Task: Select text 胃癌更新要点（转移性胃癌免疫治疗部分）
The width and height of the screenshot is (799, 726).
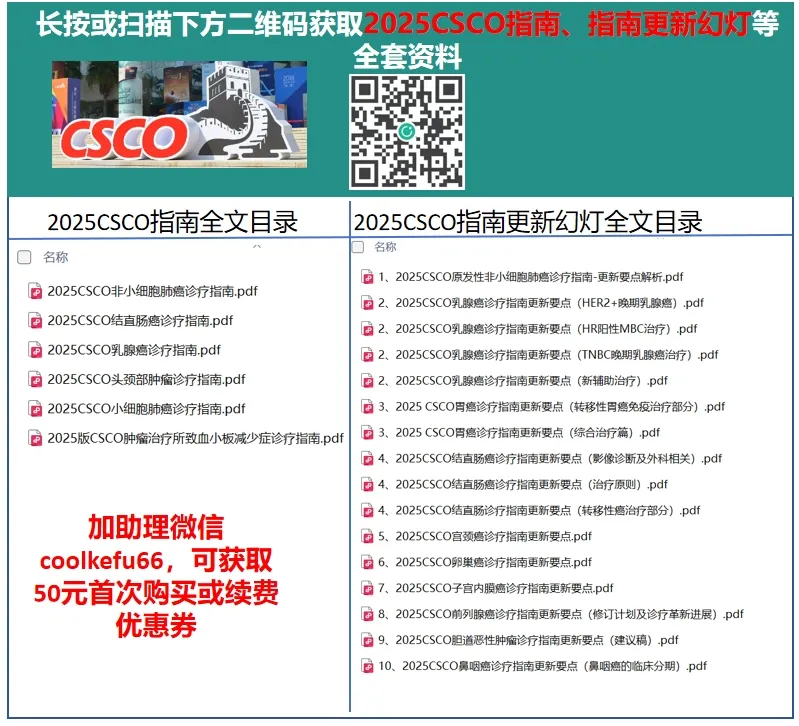Action: pyautogui.click(x=551, y=407)
